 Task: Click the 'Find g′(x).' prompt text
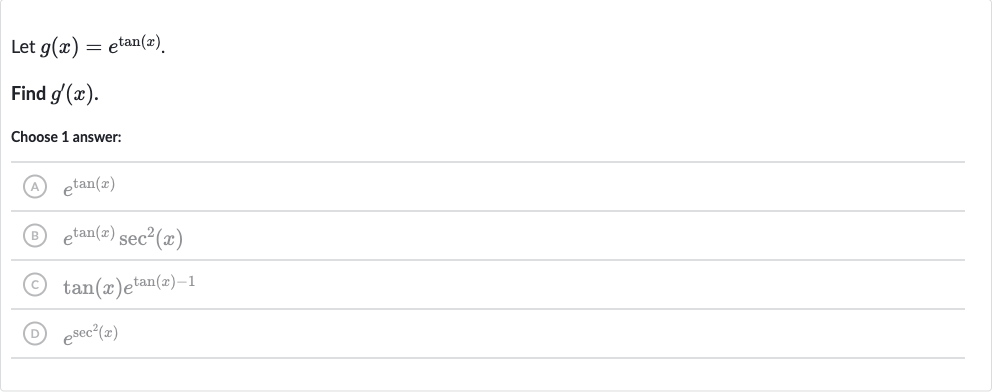(x=55, y=94)
